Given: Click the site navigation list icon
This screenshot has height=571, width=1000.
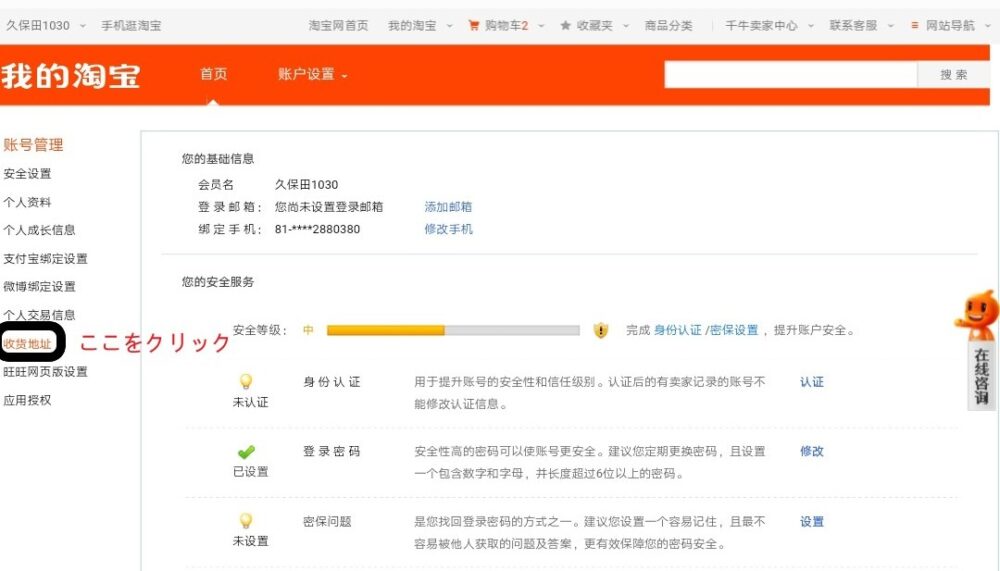Looking at the screenshot, I should coord(915,26).
